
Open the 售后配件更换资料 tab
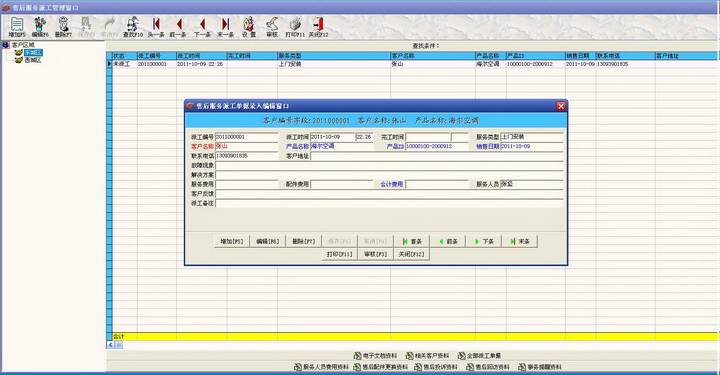coord(381,367)
